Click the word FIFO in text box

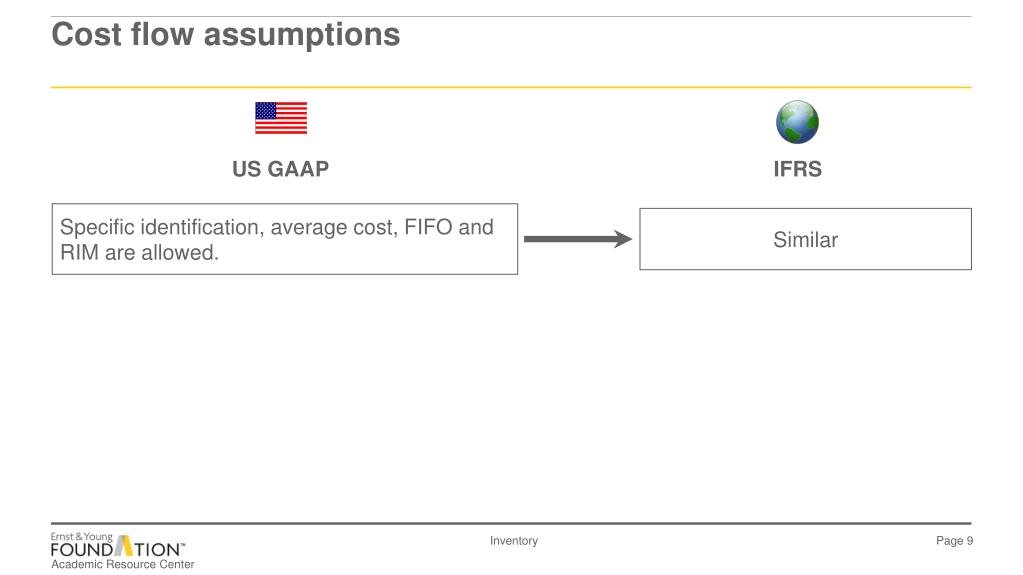[428, 227]
